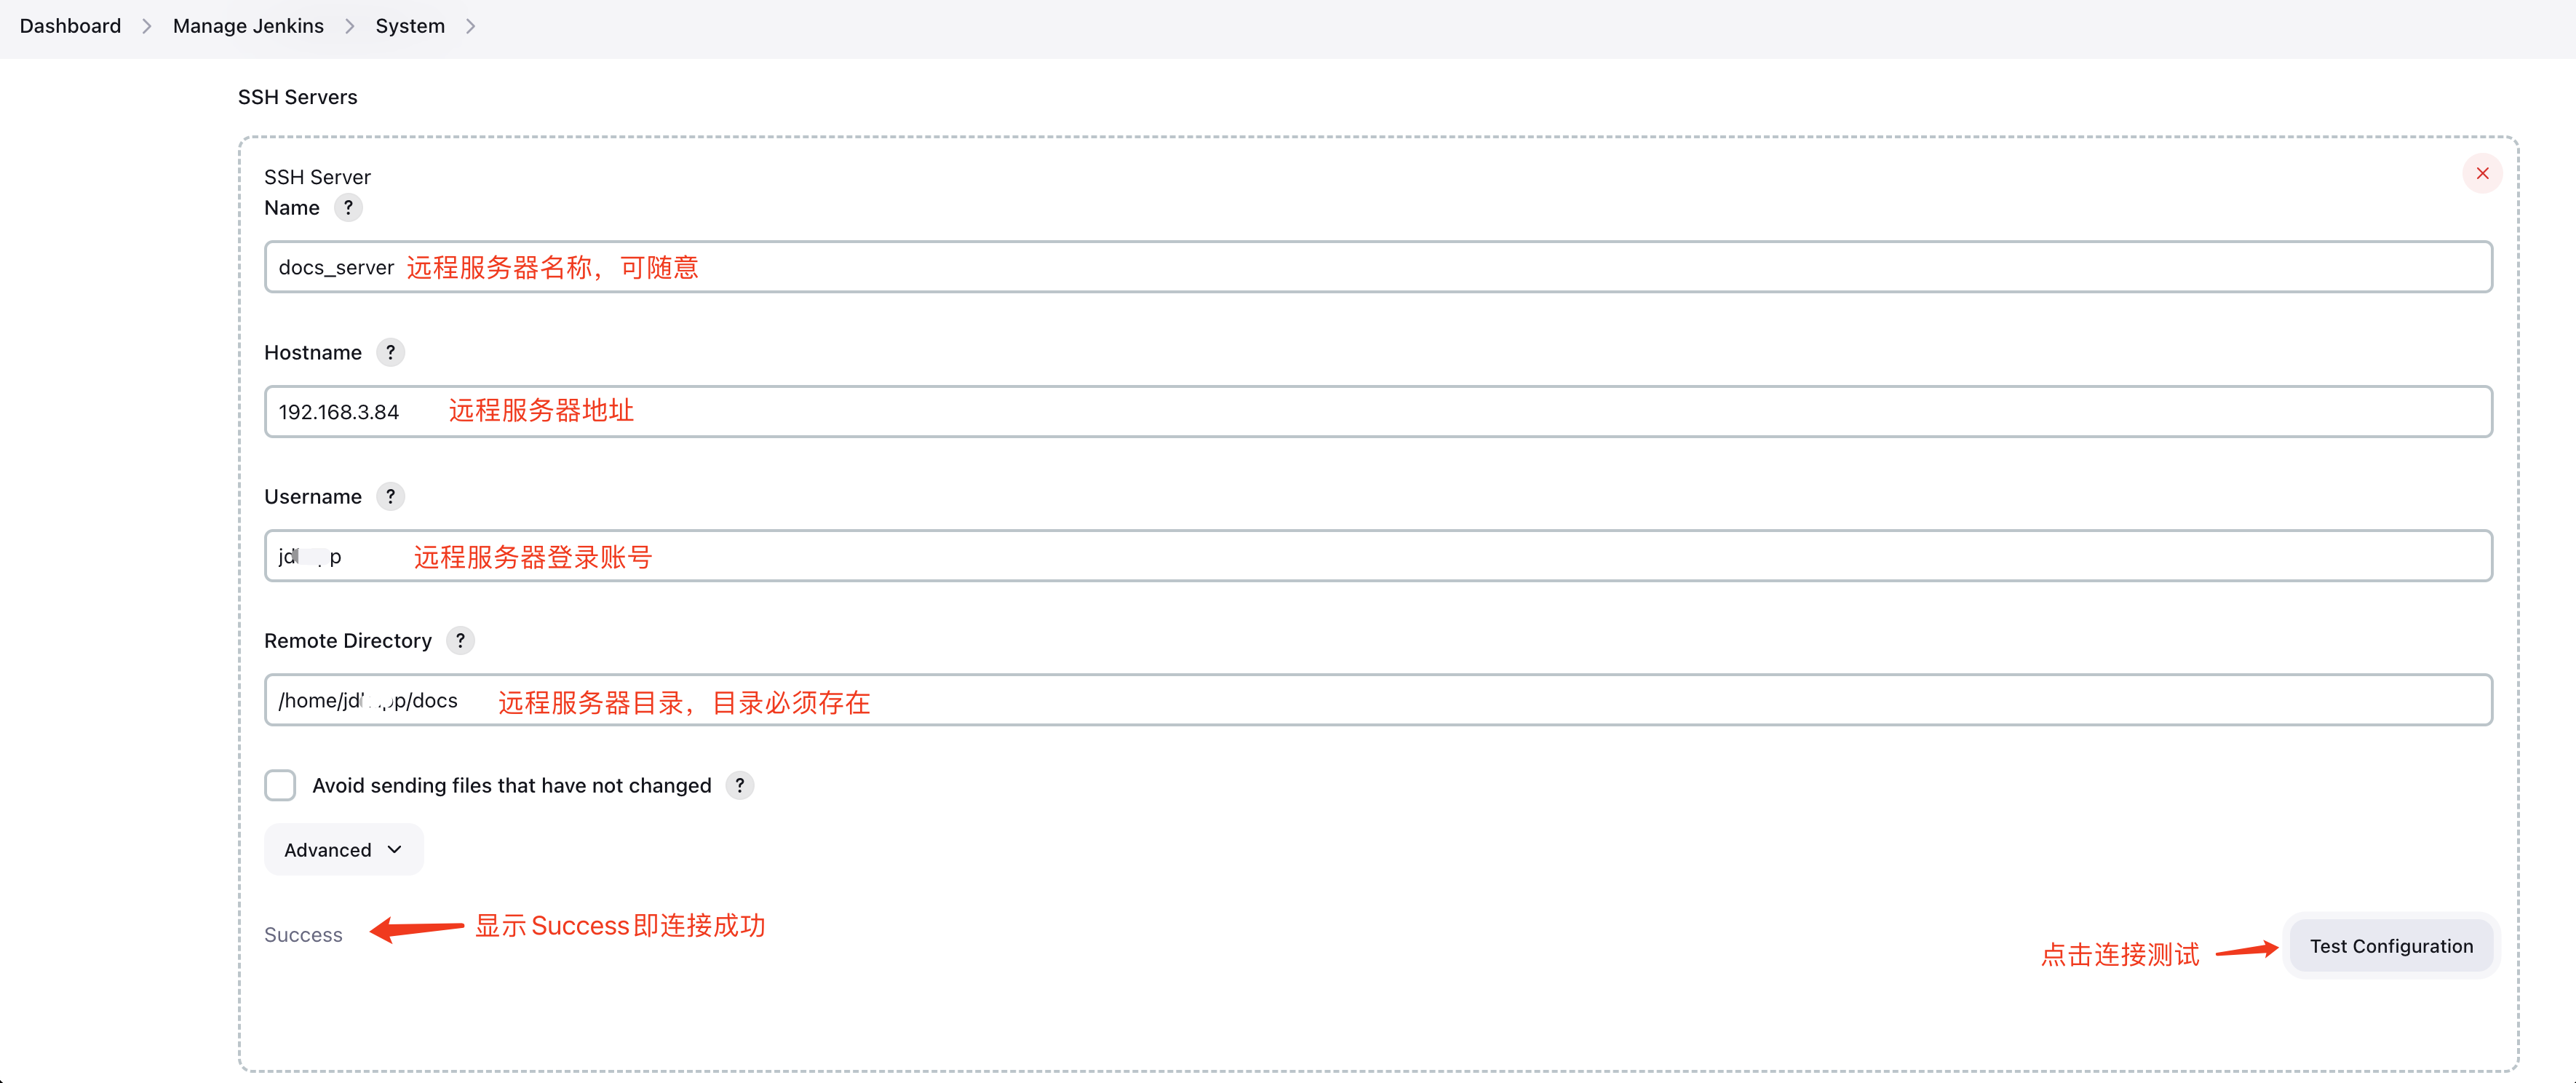Click the chevron after Dashboard breadcrumb

point(147,27)
